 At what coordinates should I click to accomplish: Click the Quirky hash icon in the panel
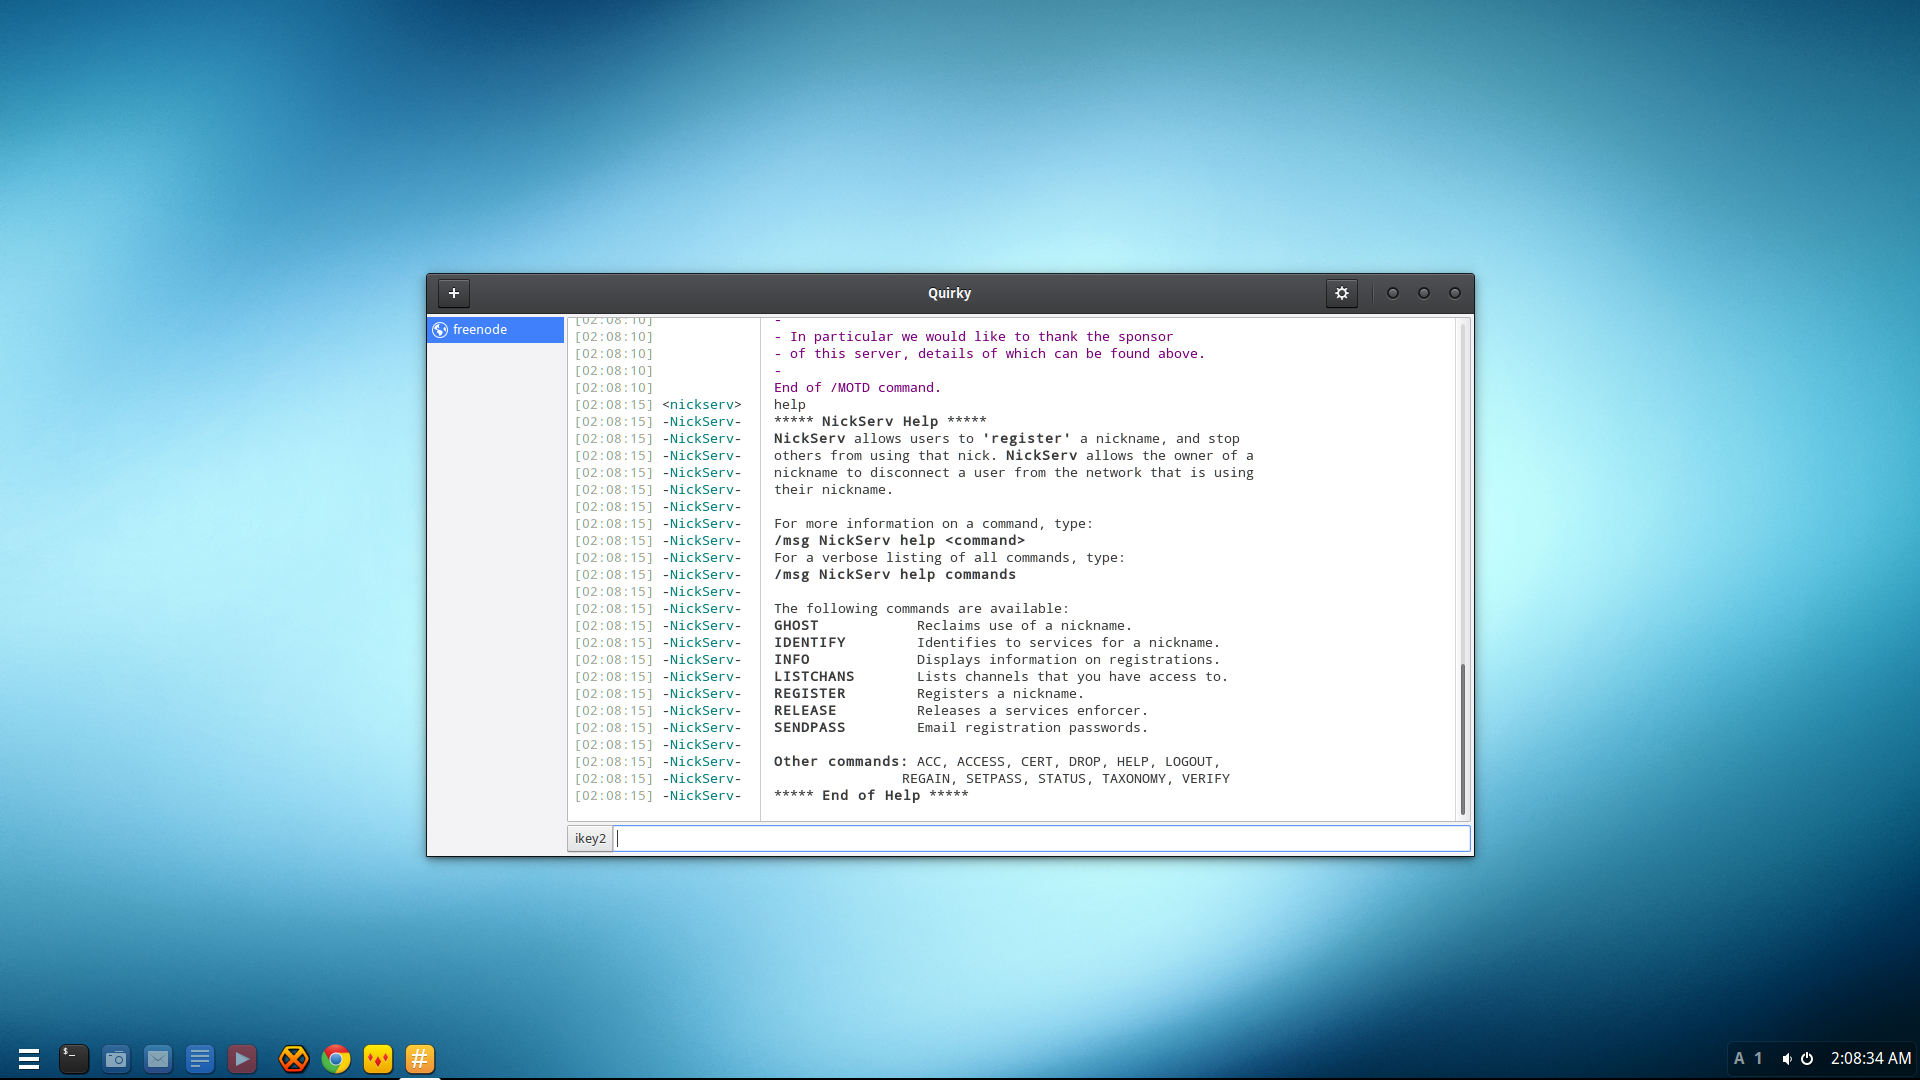click(x=420, y=1059)
